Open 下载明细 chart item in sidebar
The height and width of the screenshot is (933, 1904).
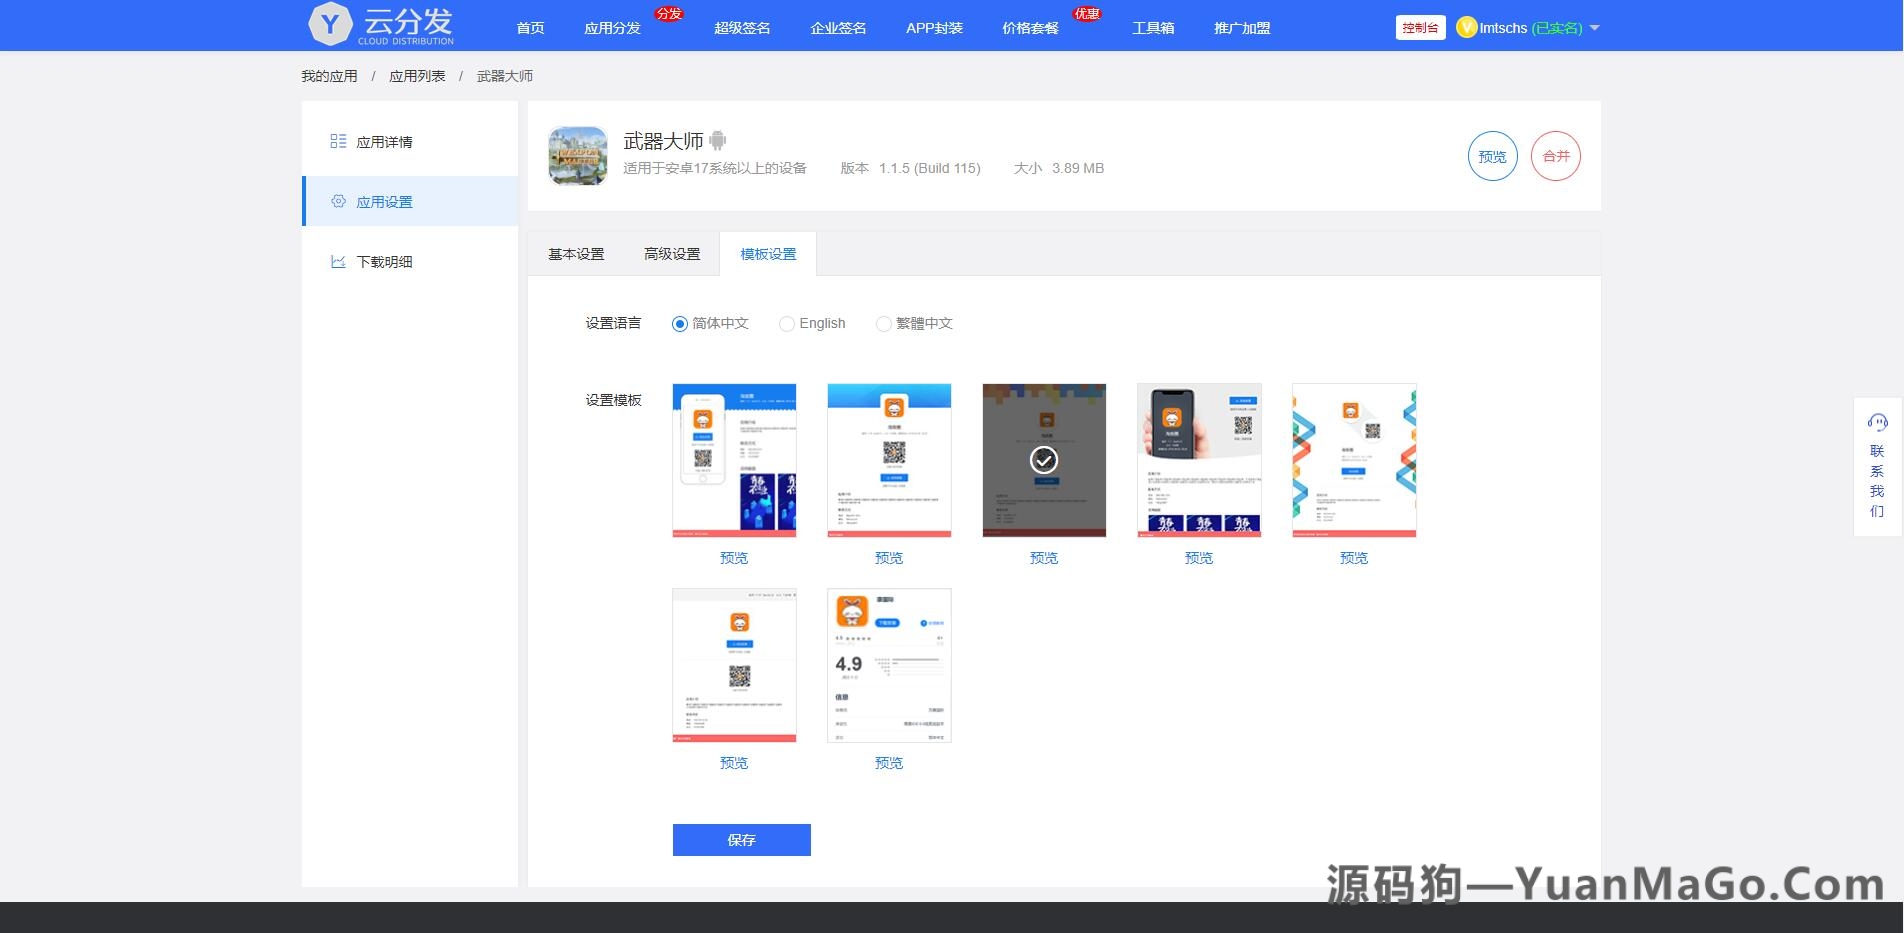point(384,262)
